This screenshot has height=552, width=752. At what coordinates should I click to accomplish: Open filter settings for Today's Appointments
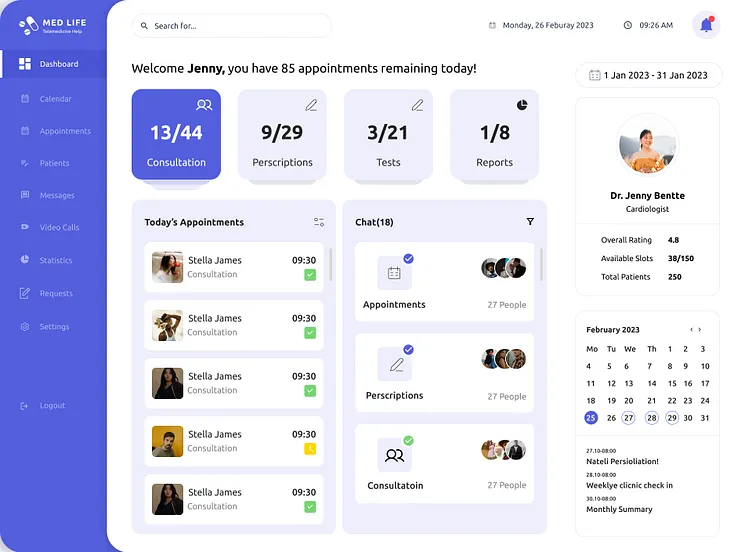tap(319, 222)
